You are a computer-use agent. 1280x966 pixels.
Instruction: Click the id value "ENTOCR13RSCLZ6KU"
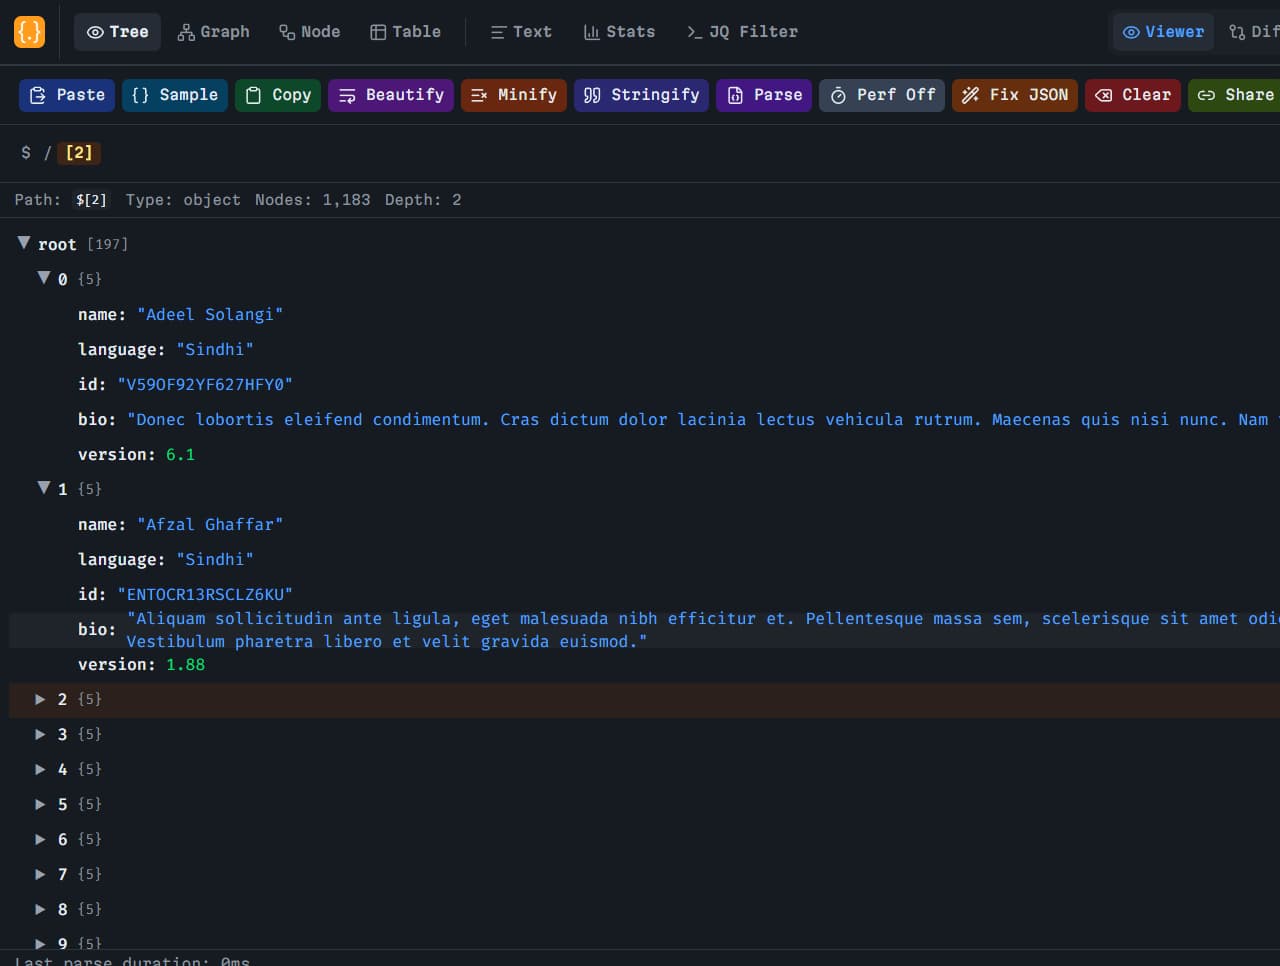[x=205, y=594]
